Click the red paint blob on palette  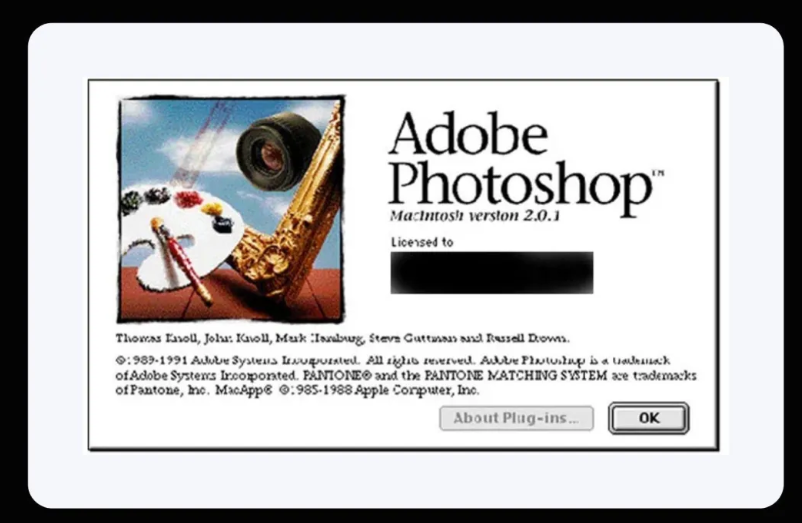coord(187,199)
